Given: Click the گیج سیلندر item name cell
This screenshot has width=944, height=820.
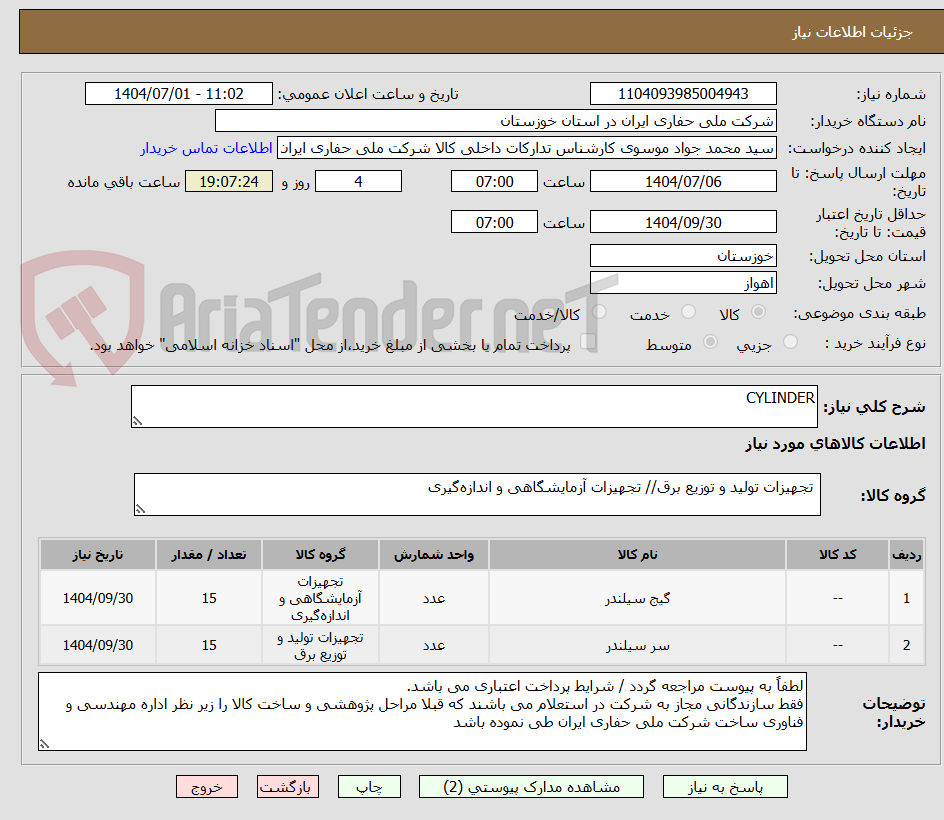Looking at the screenshot, I should click(638, 598).
